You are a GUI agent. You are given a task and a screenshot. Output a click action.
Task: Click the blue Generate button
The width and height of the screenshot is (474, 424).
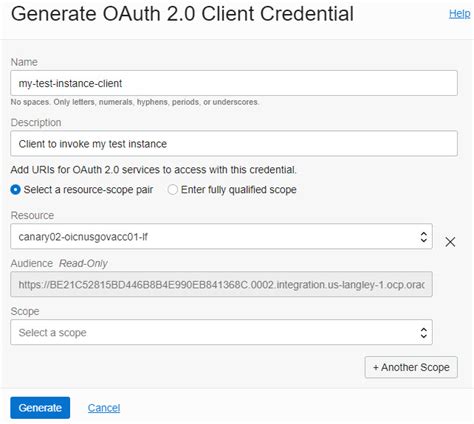click(40, 408)
